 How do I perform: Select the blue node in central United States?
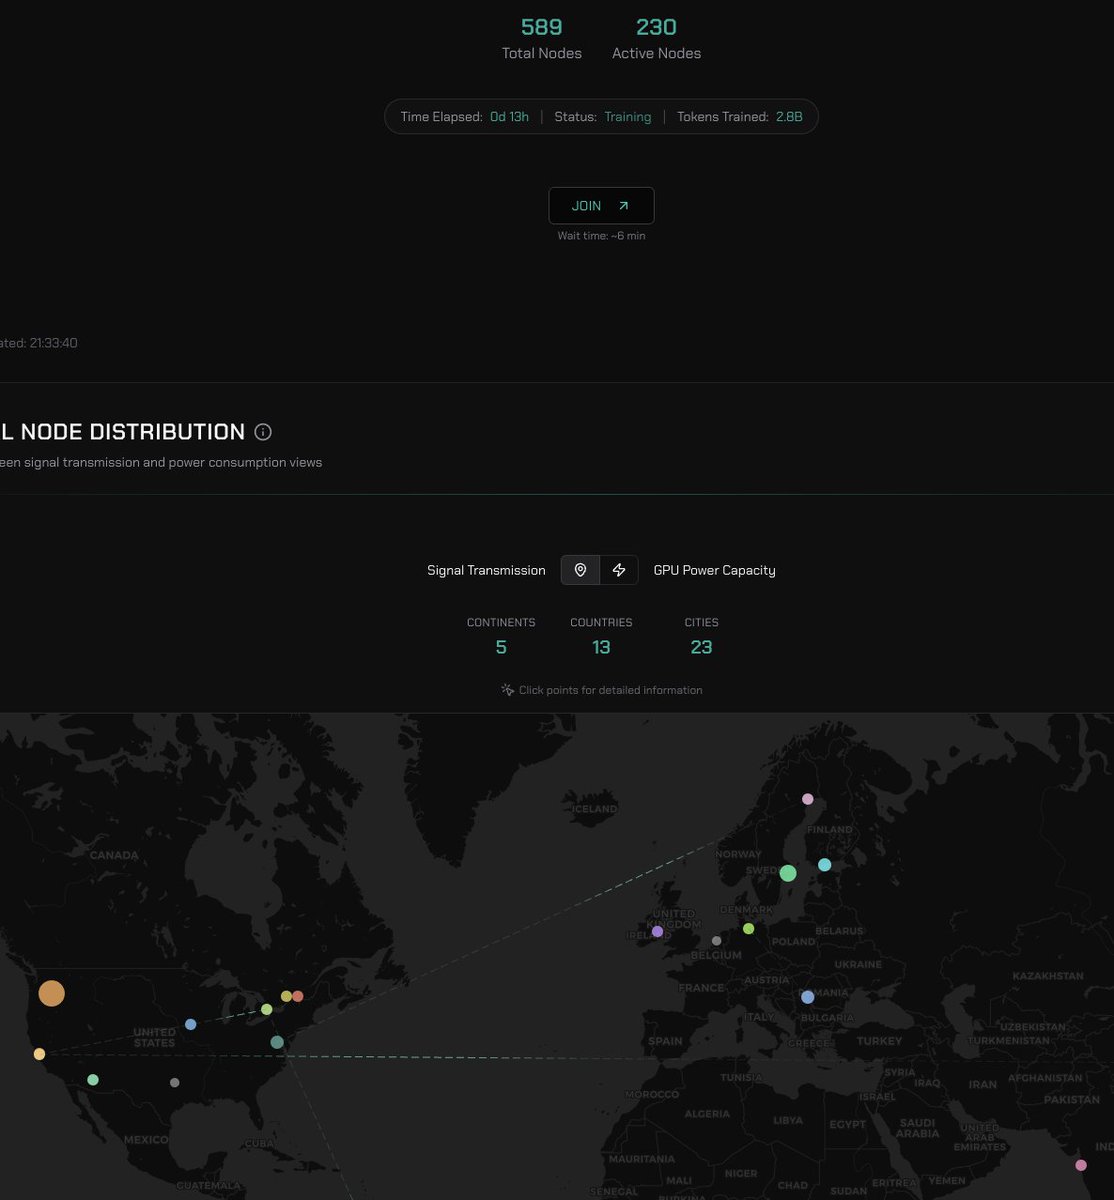(191, 1024)
